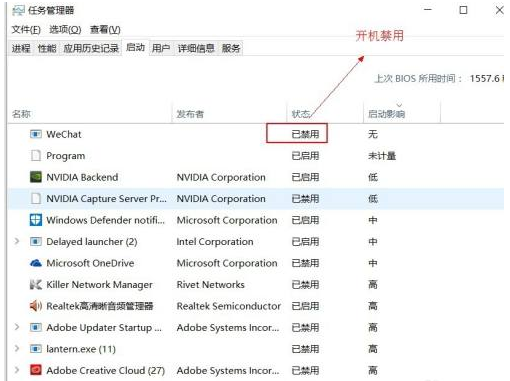Click the NVIDIA Backend green icon
This screenshot has width=510, height=381.
[x=36, y=177]
